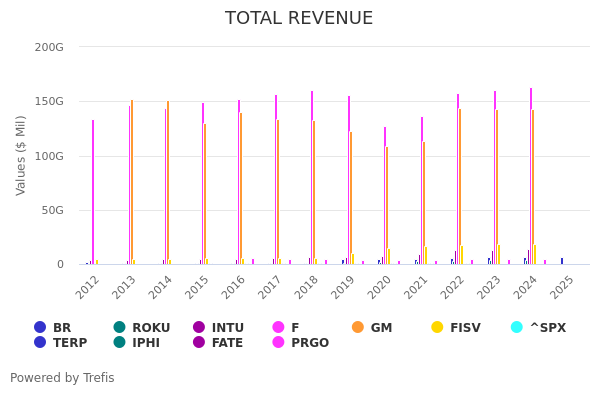Hide the FATE series via its label
600x400 pixels.
coord(228,343)
